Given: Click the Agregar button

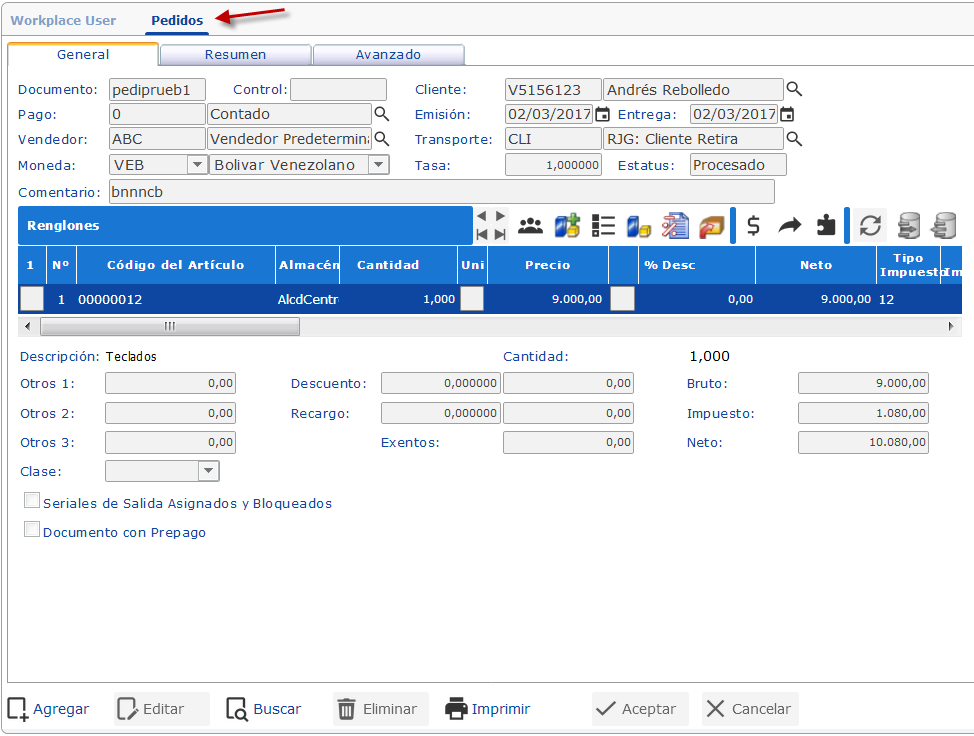Looking at the screenshot, I should click(x=49, y=709).
